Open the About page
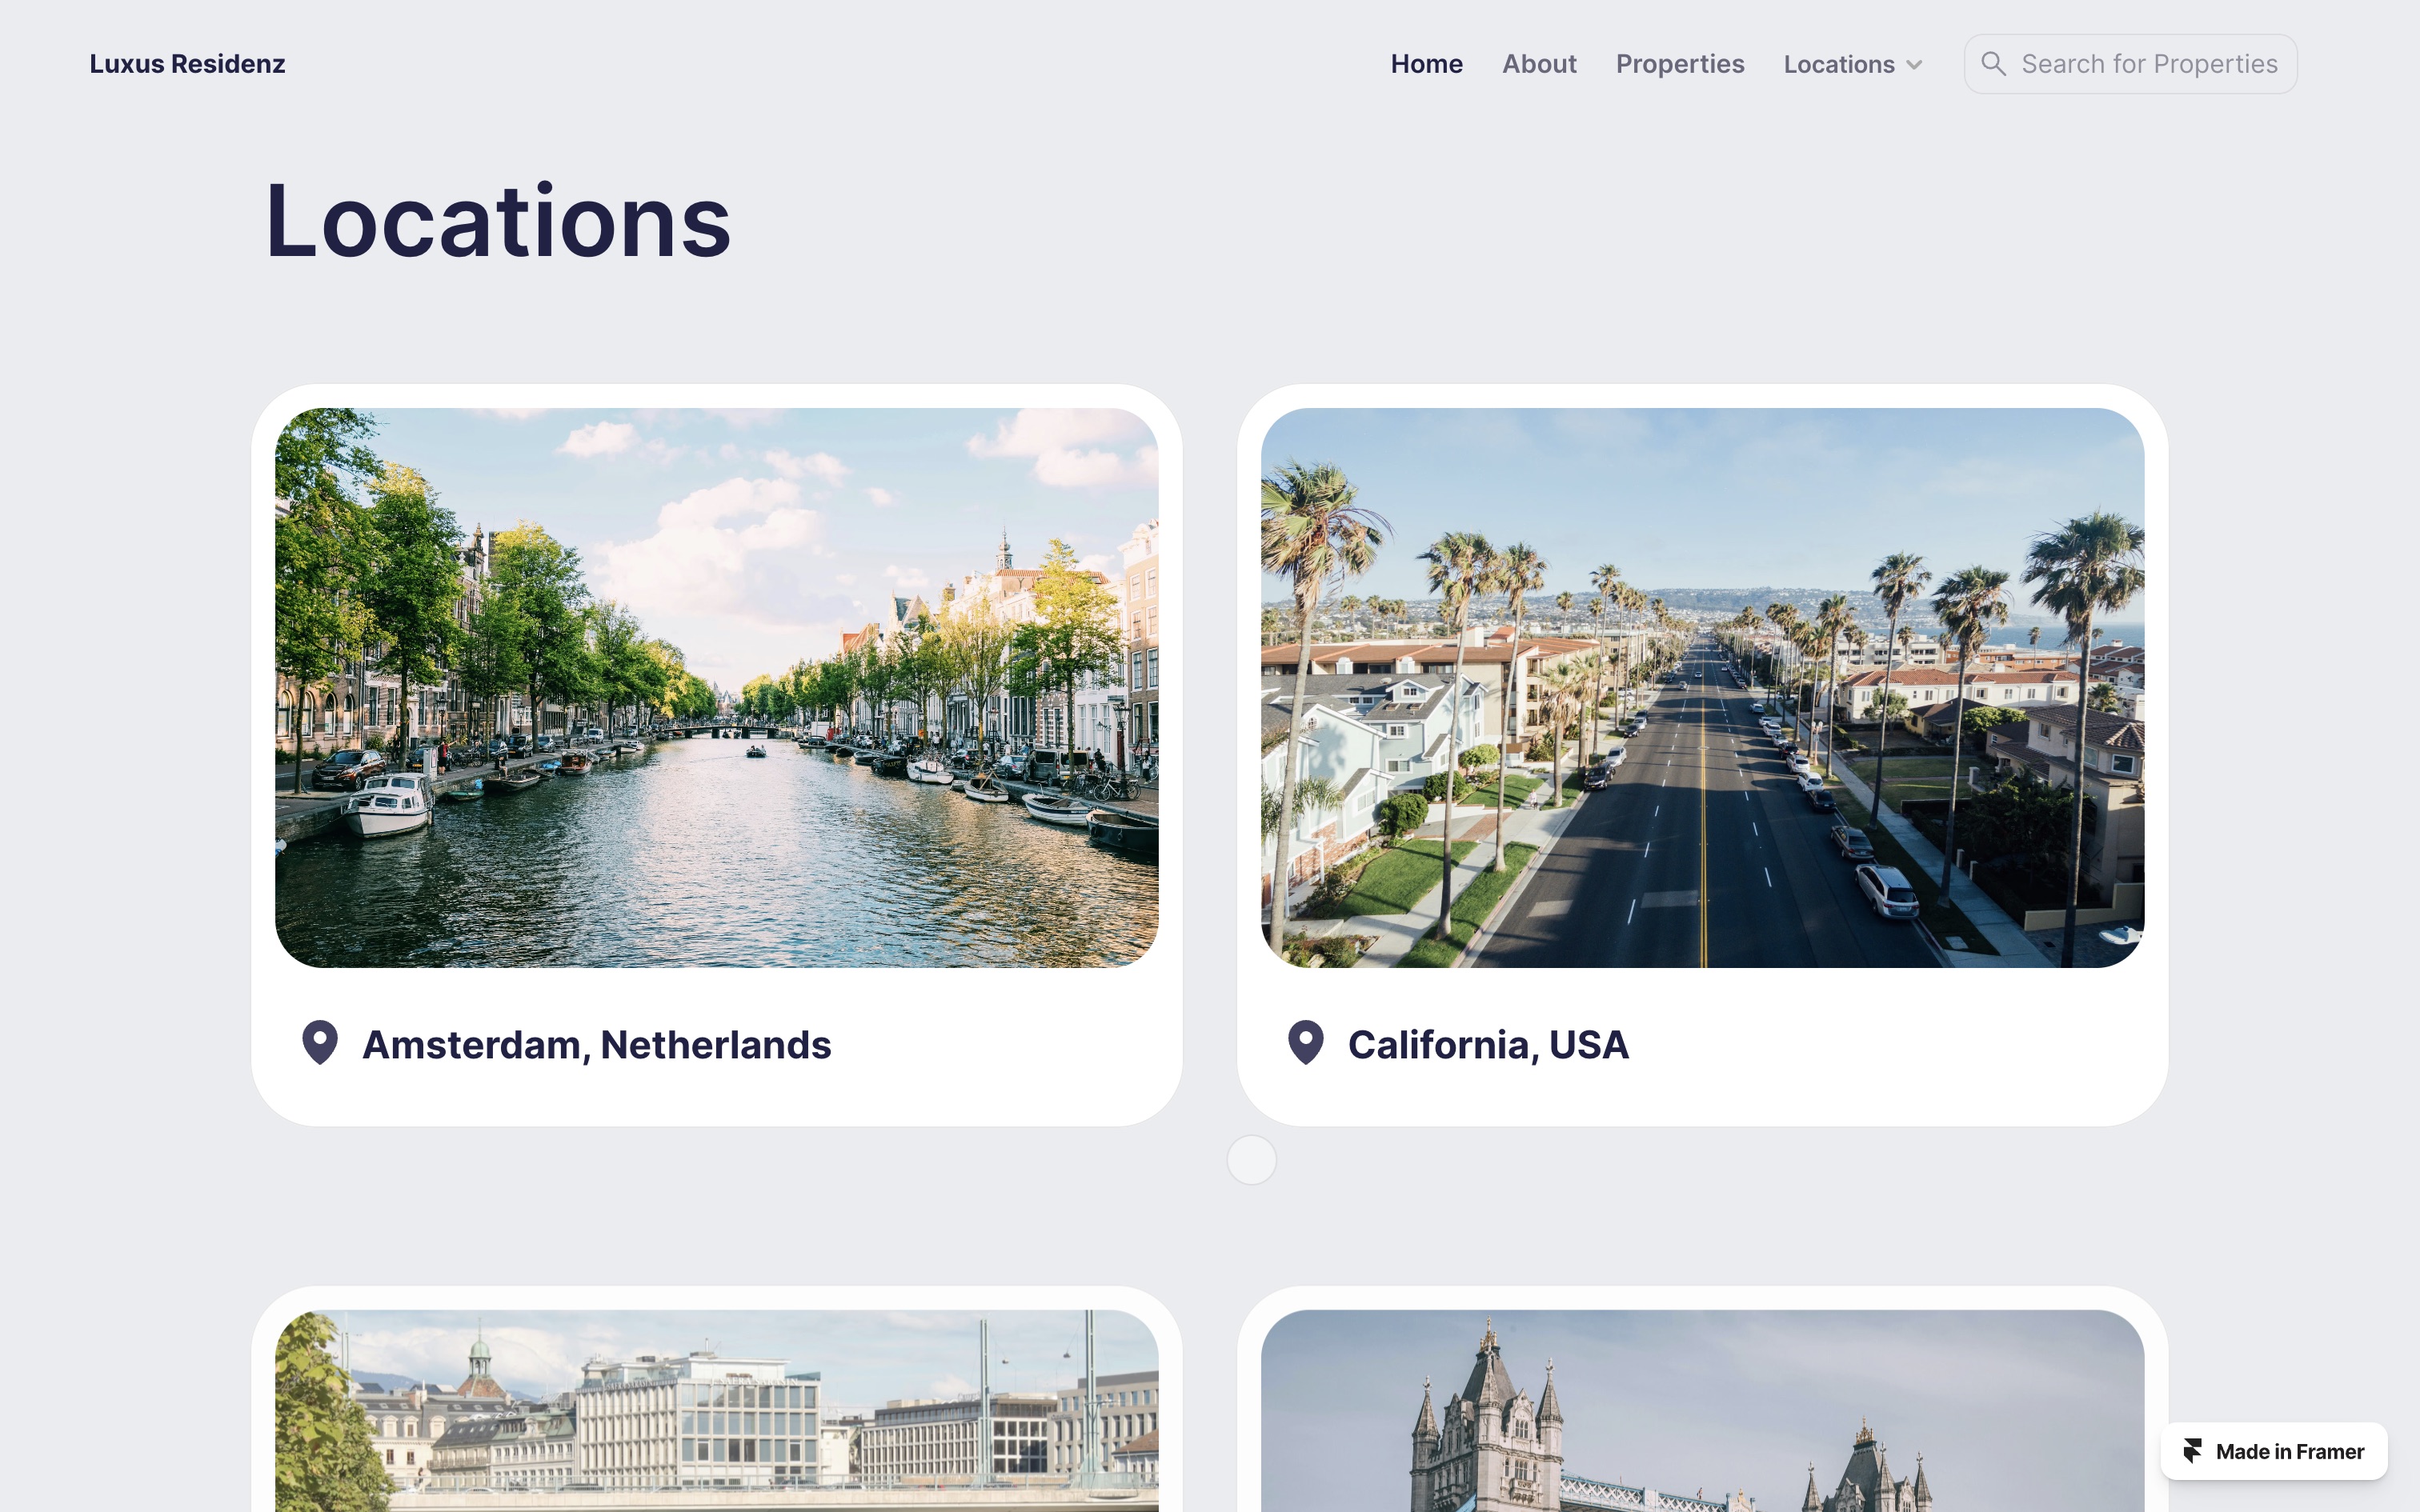The height and width of the screenshot is (1512, 2420). pyautogui.click(x=1538, y=63)
